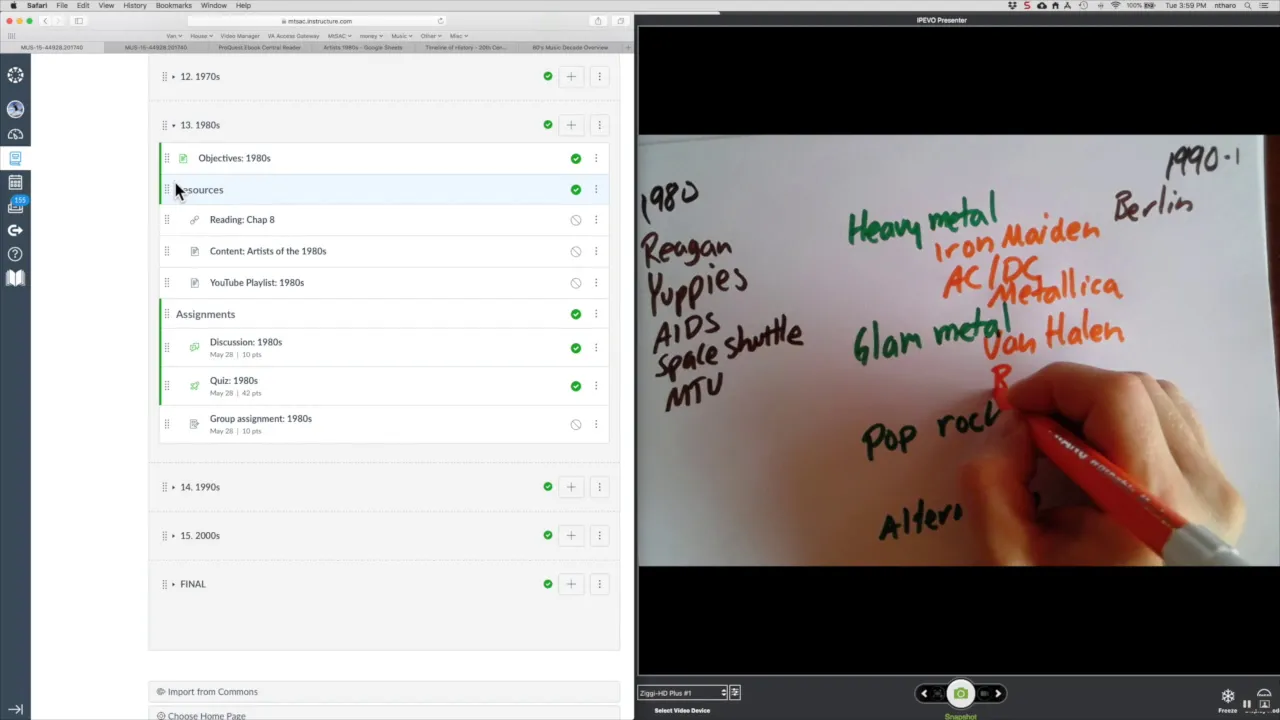
Task: Toggle publish status of Assignments header
Action: (576, 314)
